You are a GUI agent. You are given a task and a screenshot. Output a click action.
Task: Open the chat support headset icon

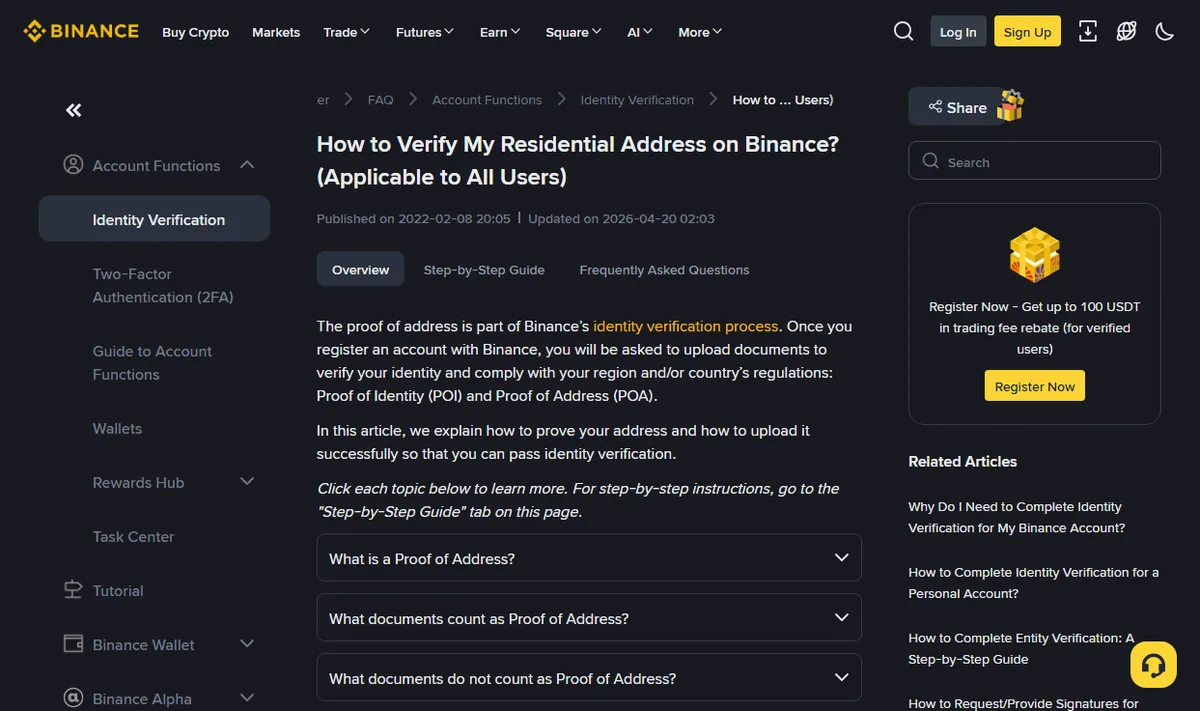click(1153, 665)
